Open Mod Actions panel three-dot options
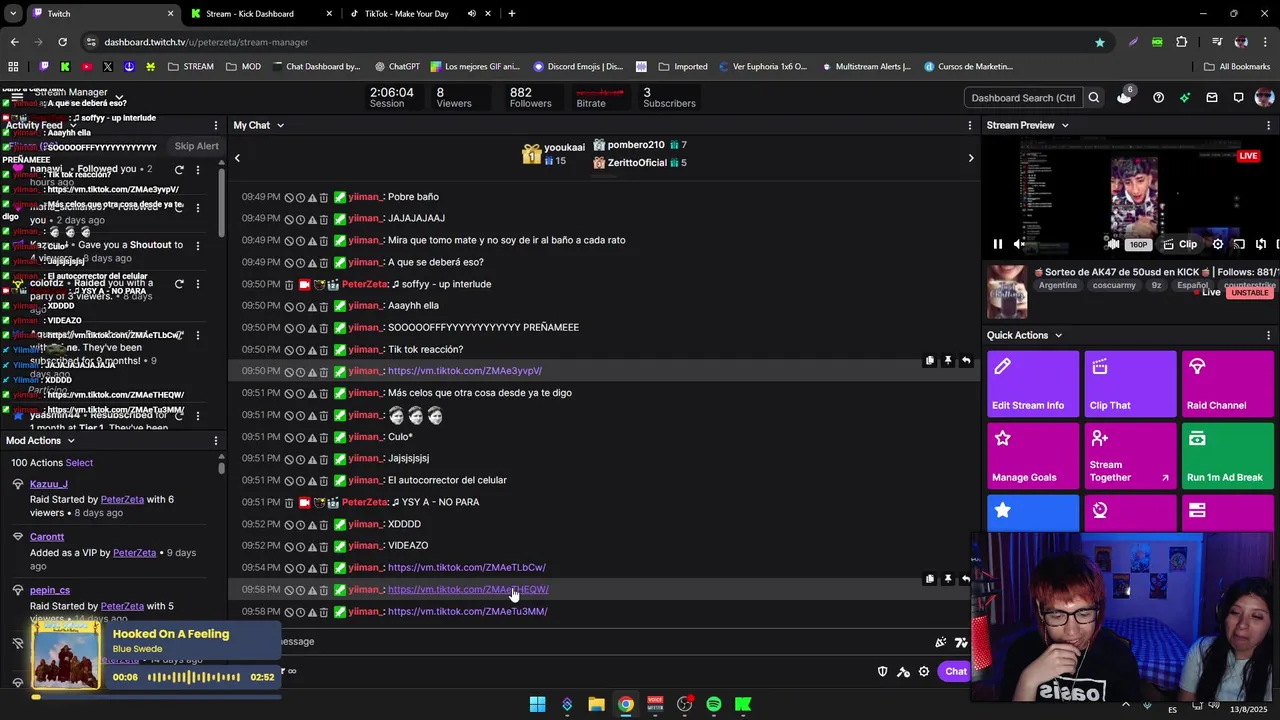The width and height of the screenshot is (1280, 720). pyautogui.click(x=215, y=440)
